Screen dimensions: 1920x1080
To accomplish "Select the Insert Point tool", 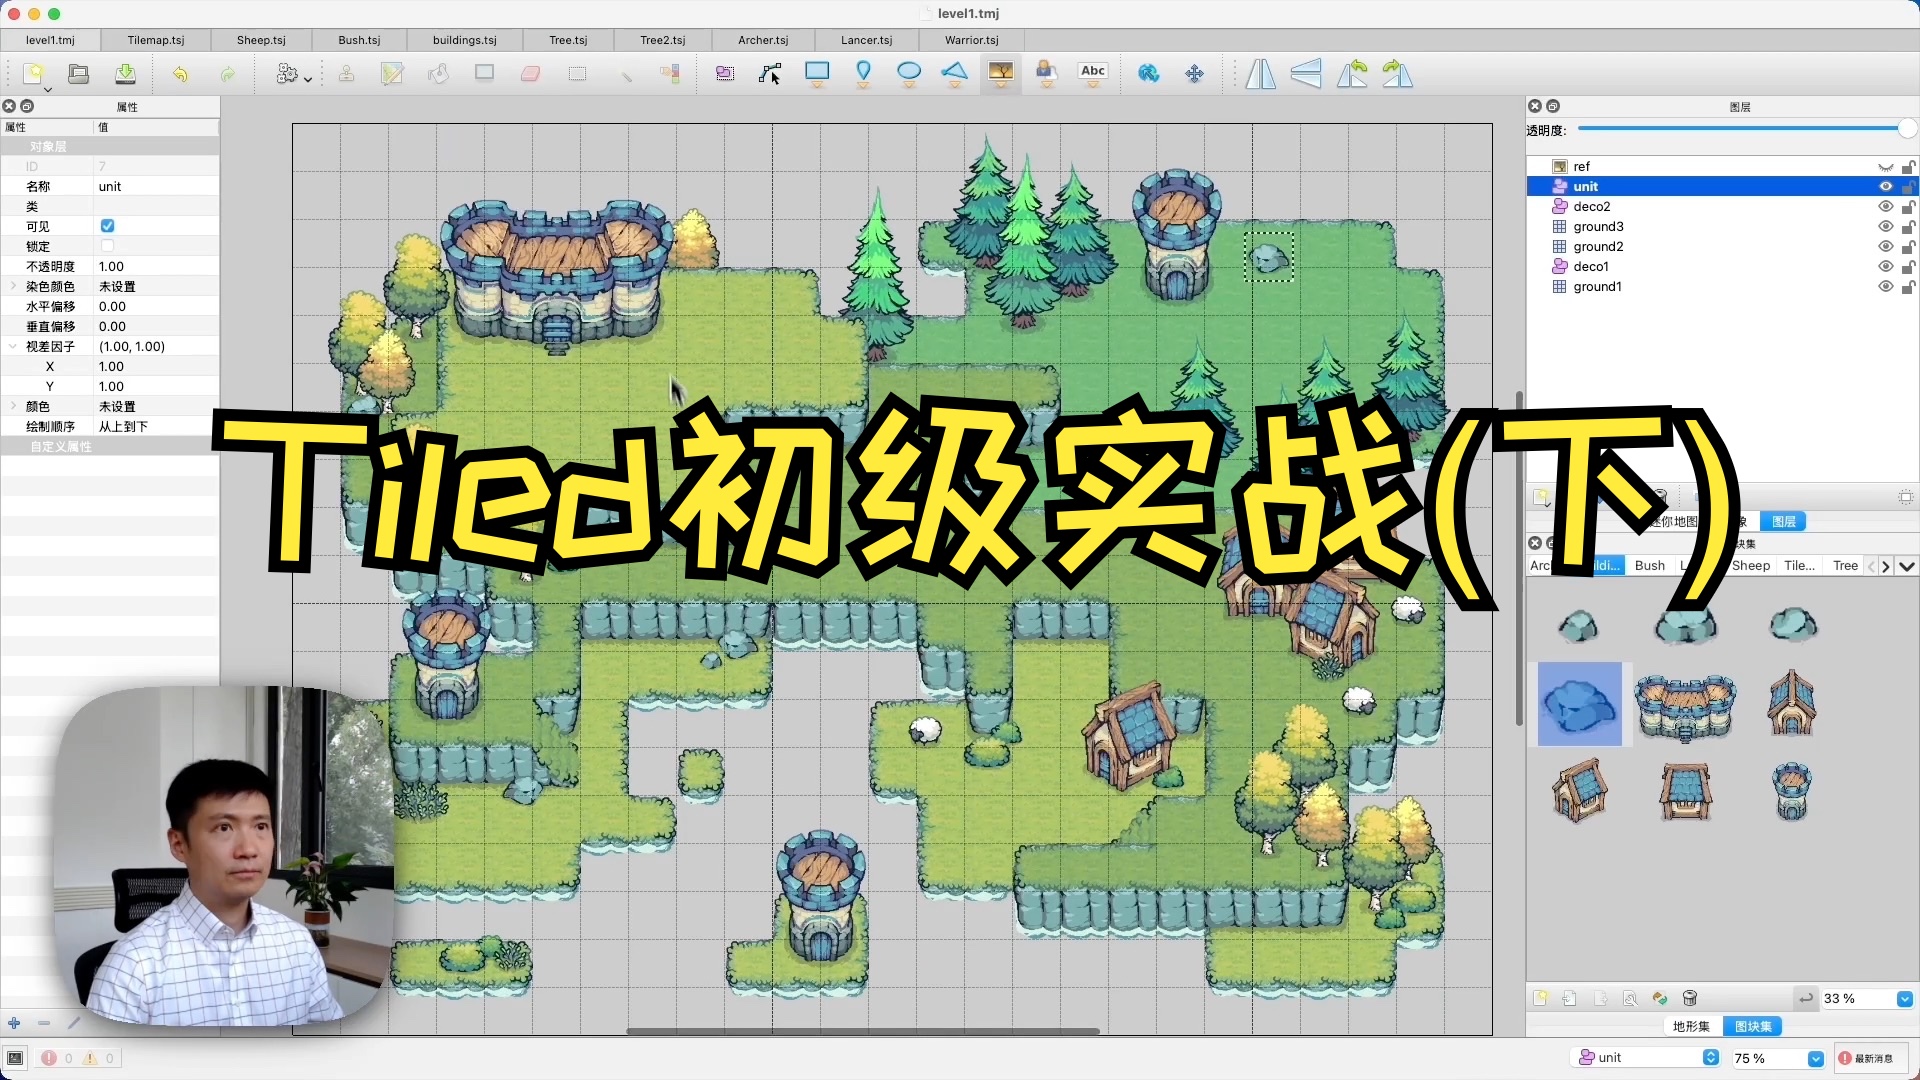I will [x=863, y=73].
